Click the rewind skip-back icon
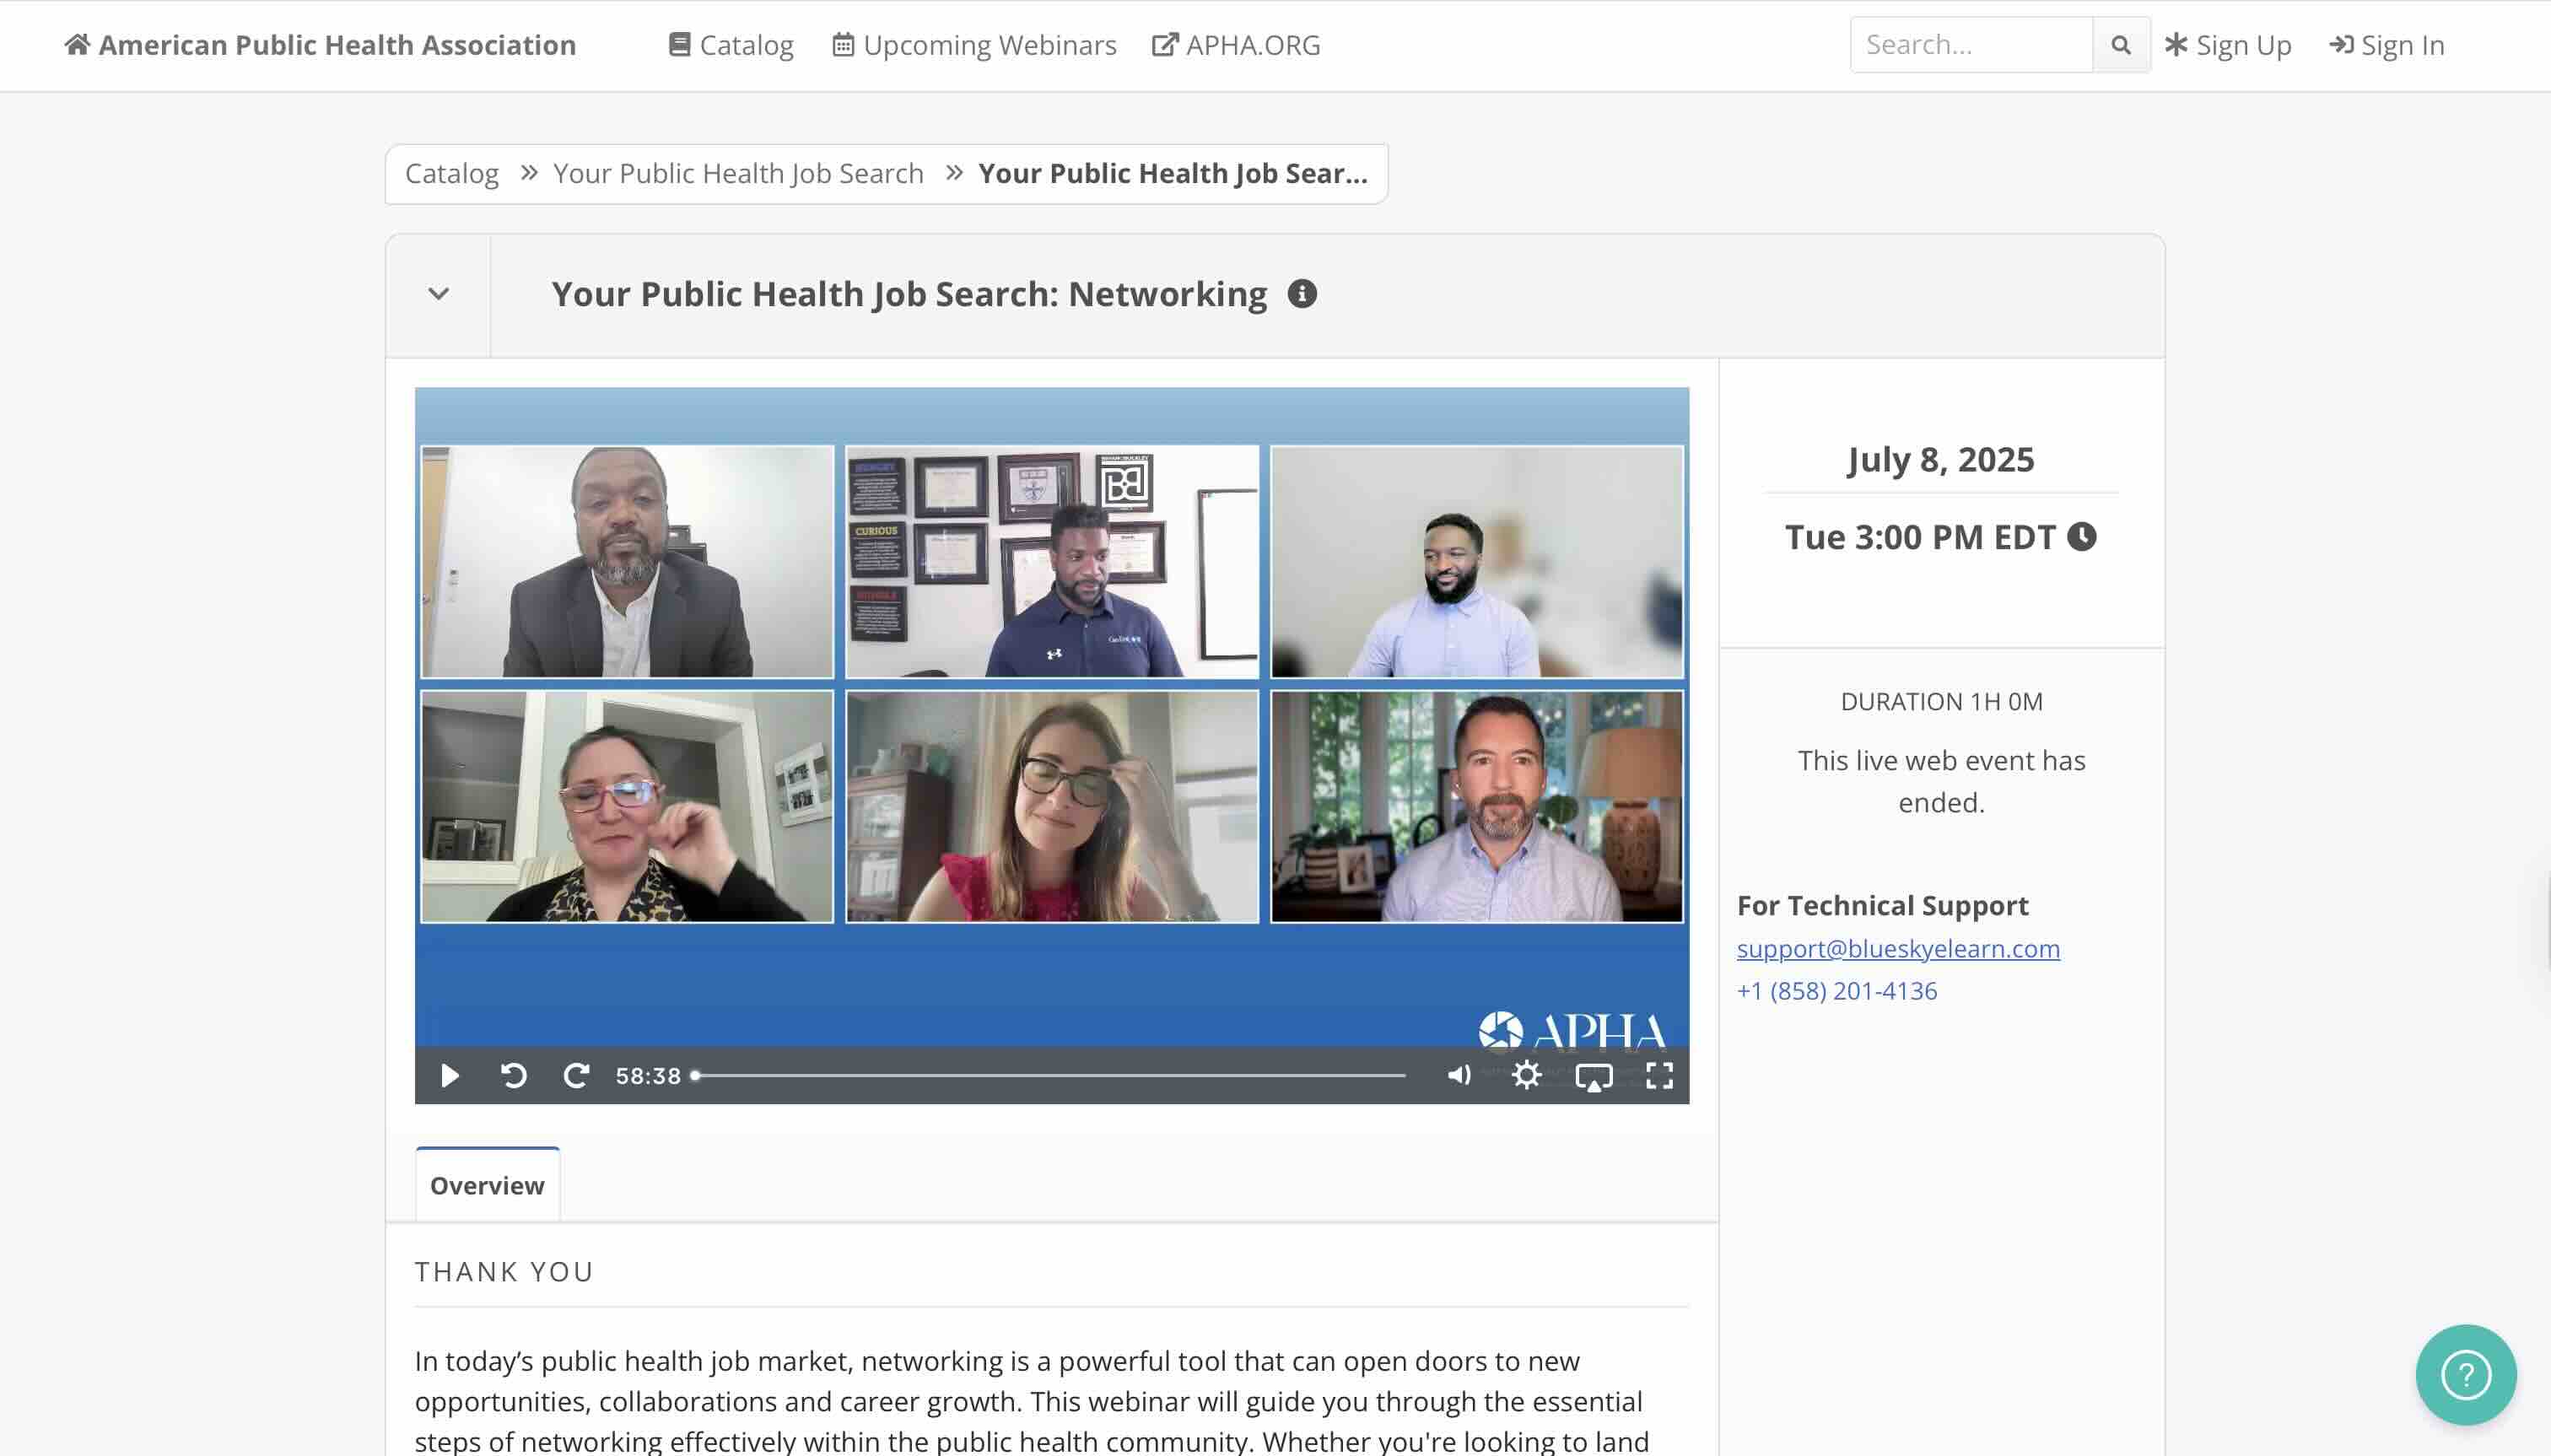Screen dimensions: 2551x1456 tap(513, 1076)
